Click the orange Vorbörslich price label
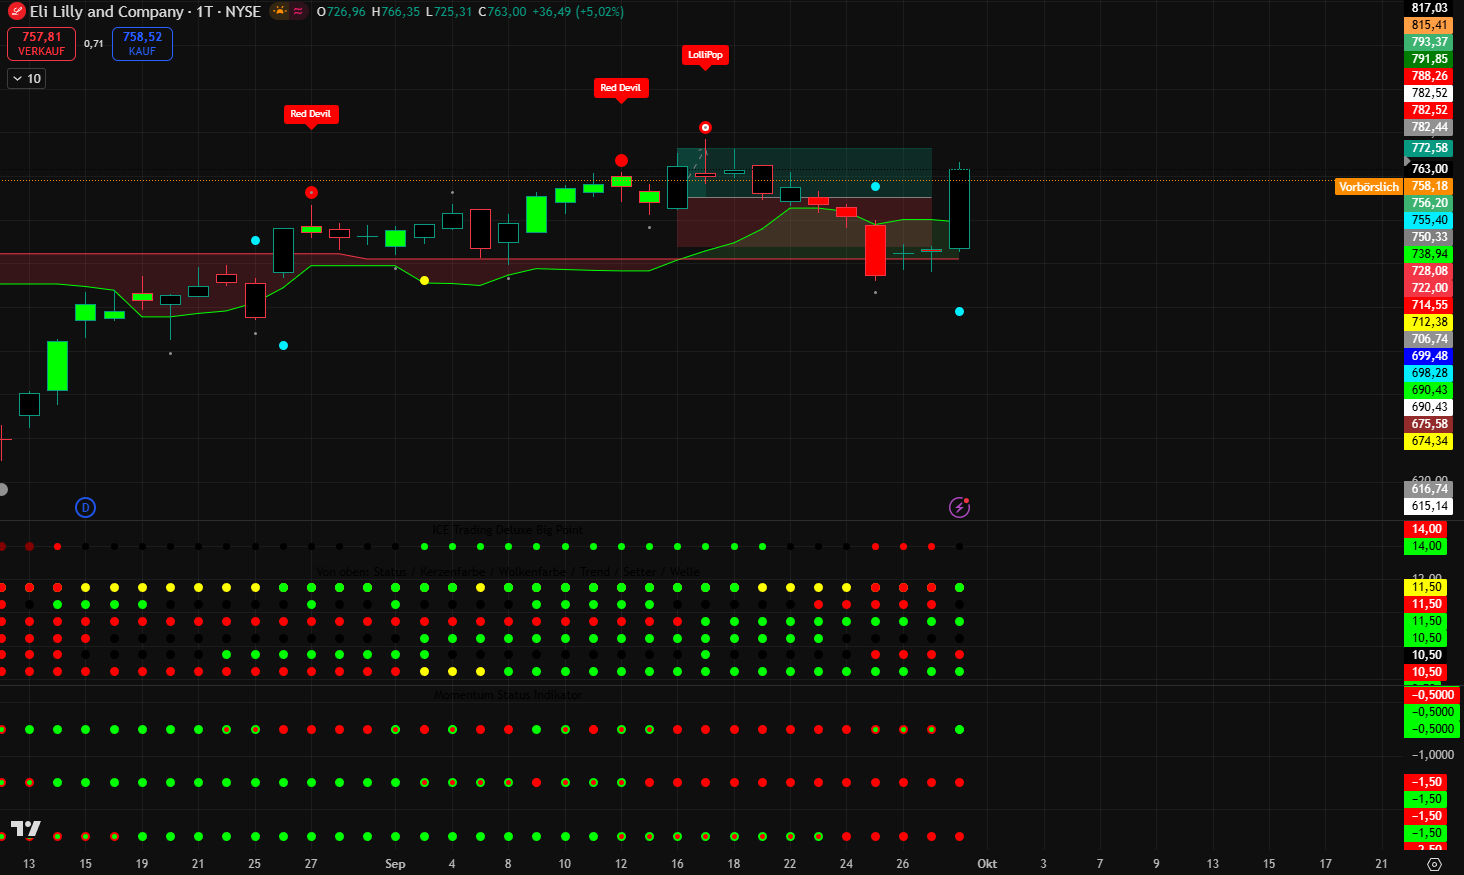Viewport: 1464px width, 875px height. 1369,187
